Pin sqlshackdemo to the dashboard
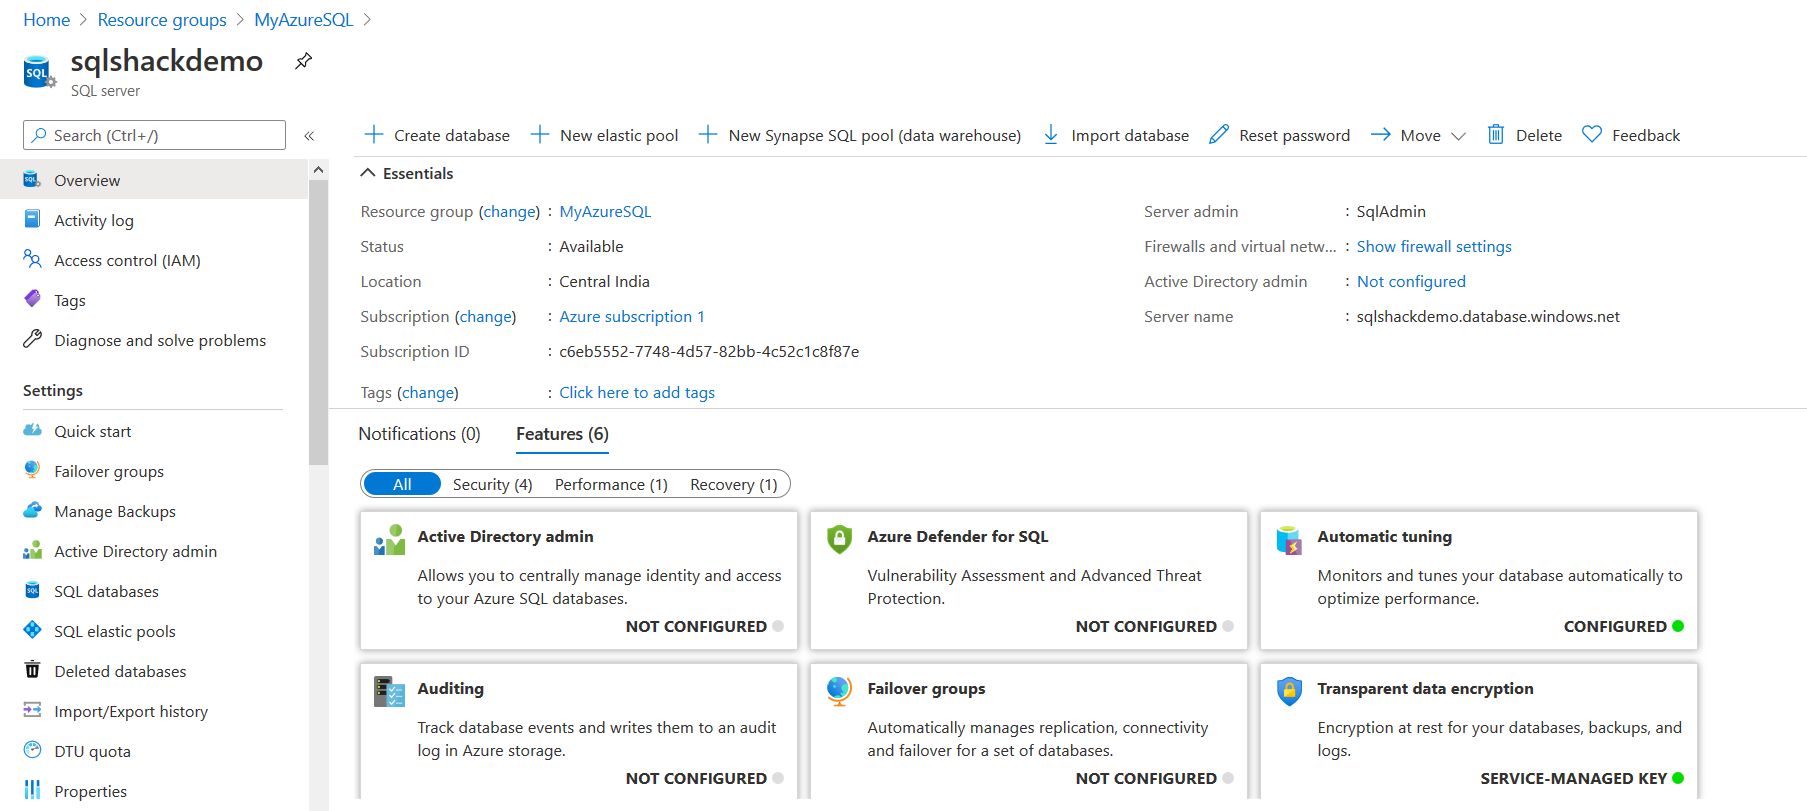This screenshot has height=811, width=1807. 303,61
